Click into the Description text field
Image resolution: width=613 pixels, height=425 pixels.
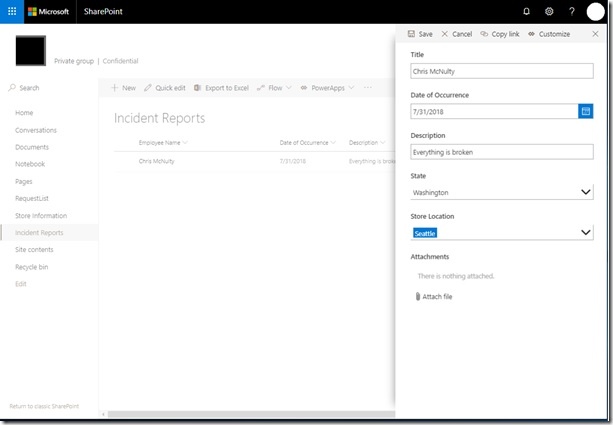click(502, 152)
